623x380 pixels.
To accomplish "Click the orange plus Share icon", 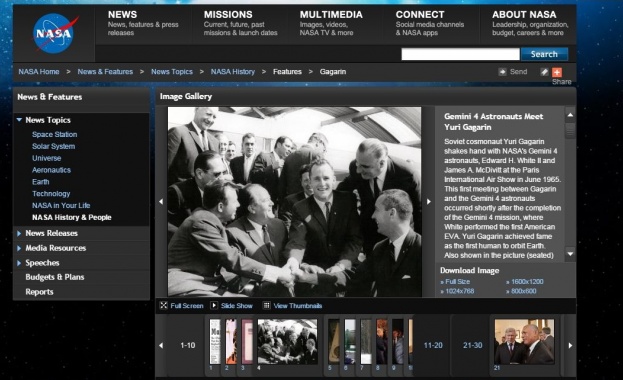I will pyautogui.click(x=557, y=72).
